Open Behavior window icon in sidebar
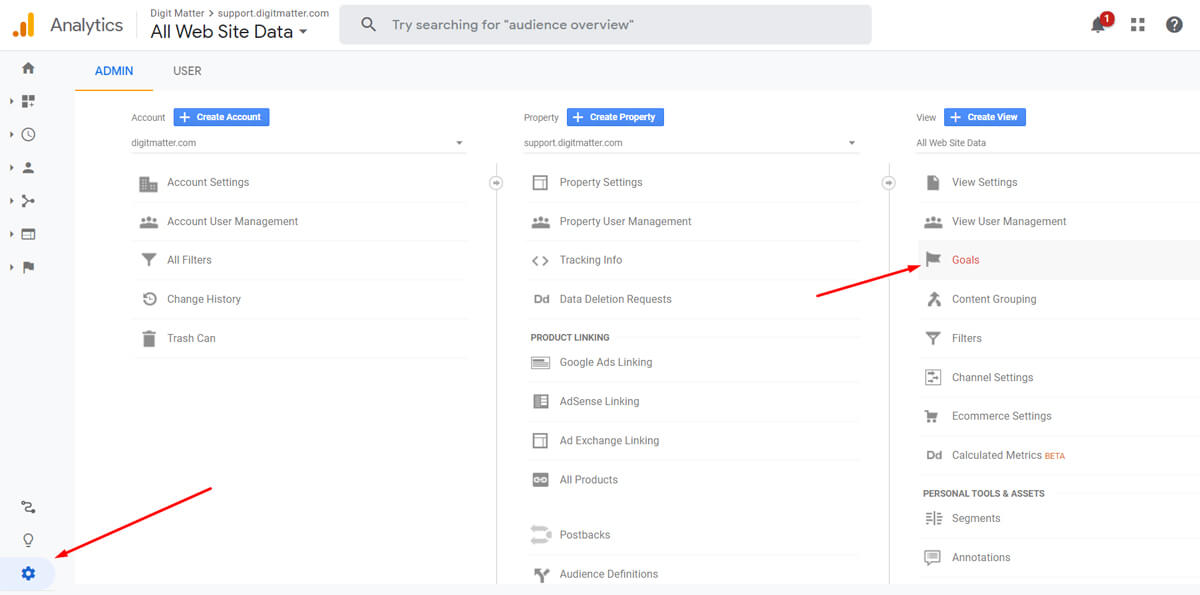Screen dimensions: 1200x595 click(x=28, y=234)
